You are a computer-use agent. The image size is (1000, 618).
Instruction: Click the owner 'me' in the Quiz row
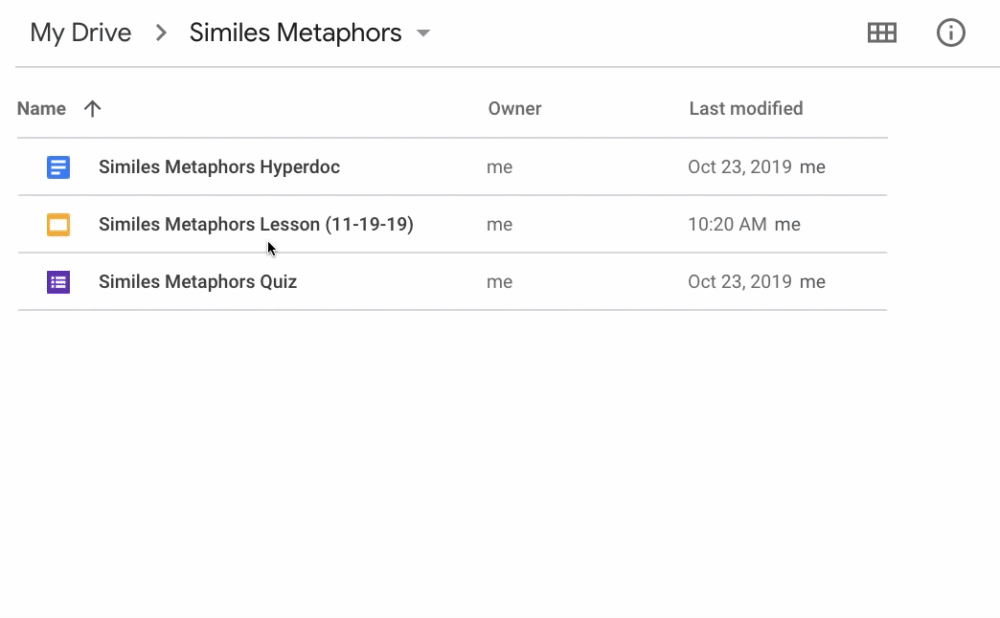pyautogui.click(x=499, y=282)
